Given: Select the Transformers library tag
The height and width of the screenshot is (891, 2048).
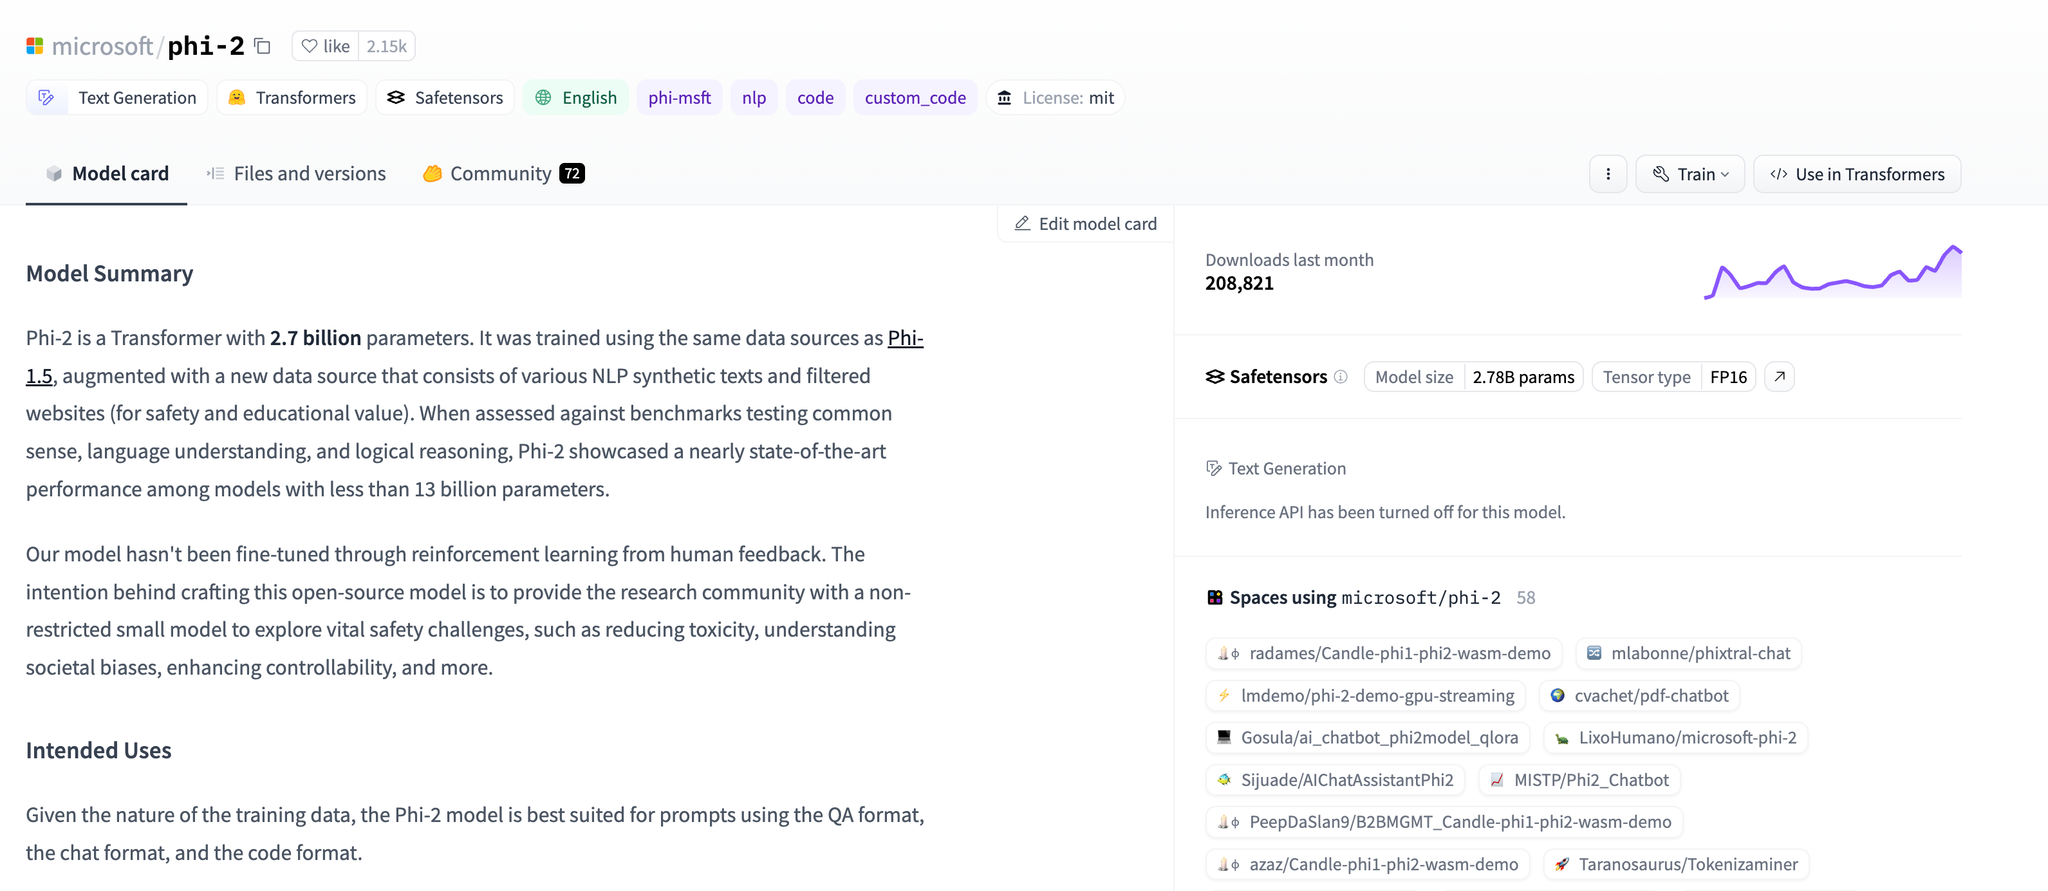Looking at the screenshot, I should (x=292, y=98).
